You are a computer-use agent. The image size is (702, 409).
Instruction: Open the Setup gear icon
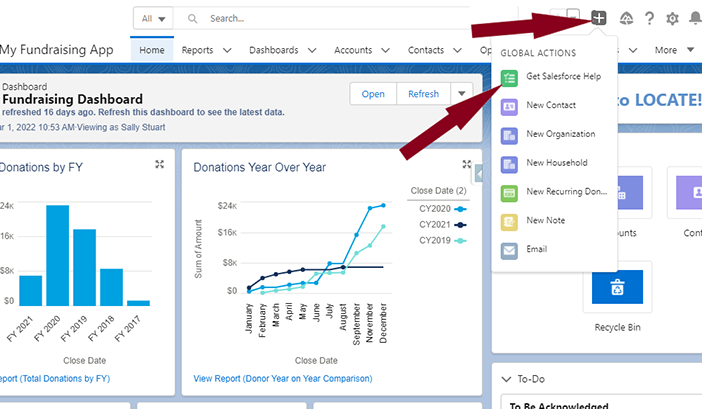672,18
